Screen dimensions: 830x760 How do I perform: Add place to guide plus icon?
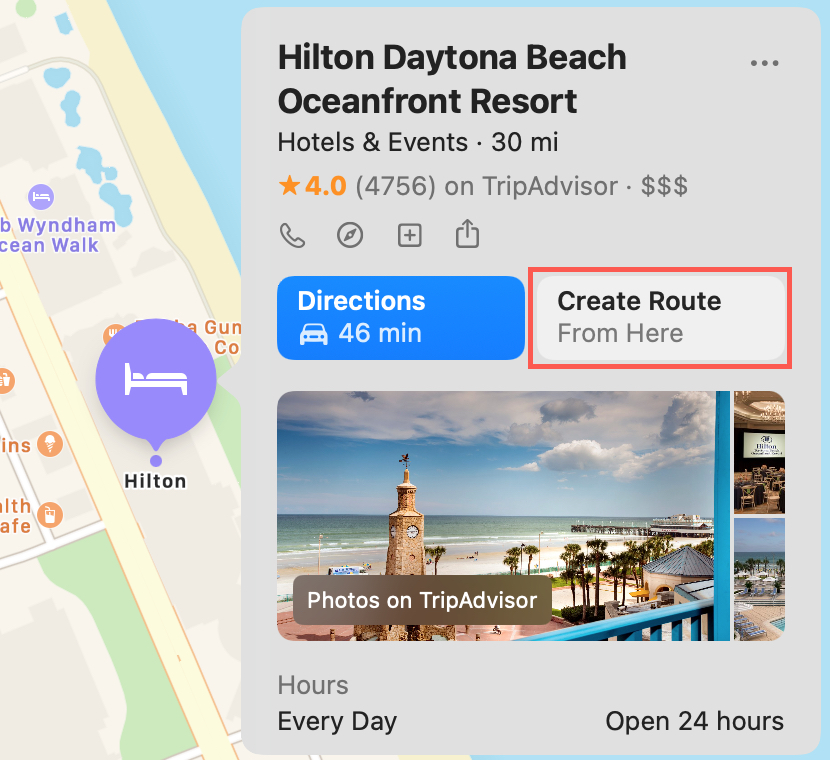tap(410, 236)
